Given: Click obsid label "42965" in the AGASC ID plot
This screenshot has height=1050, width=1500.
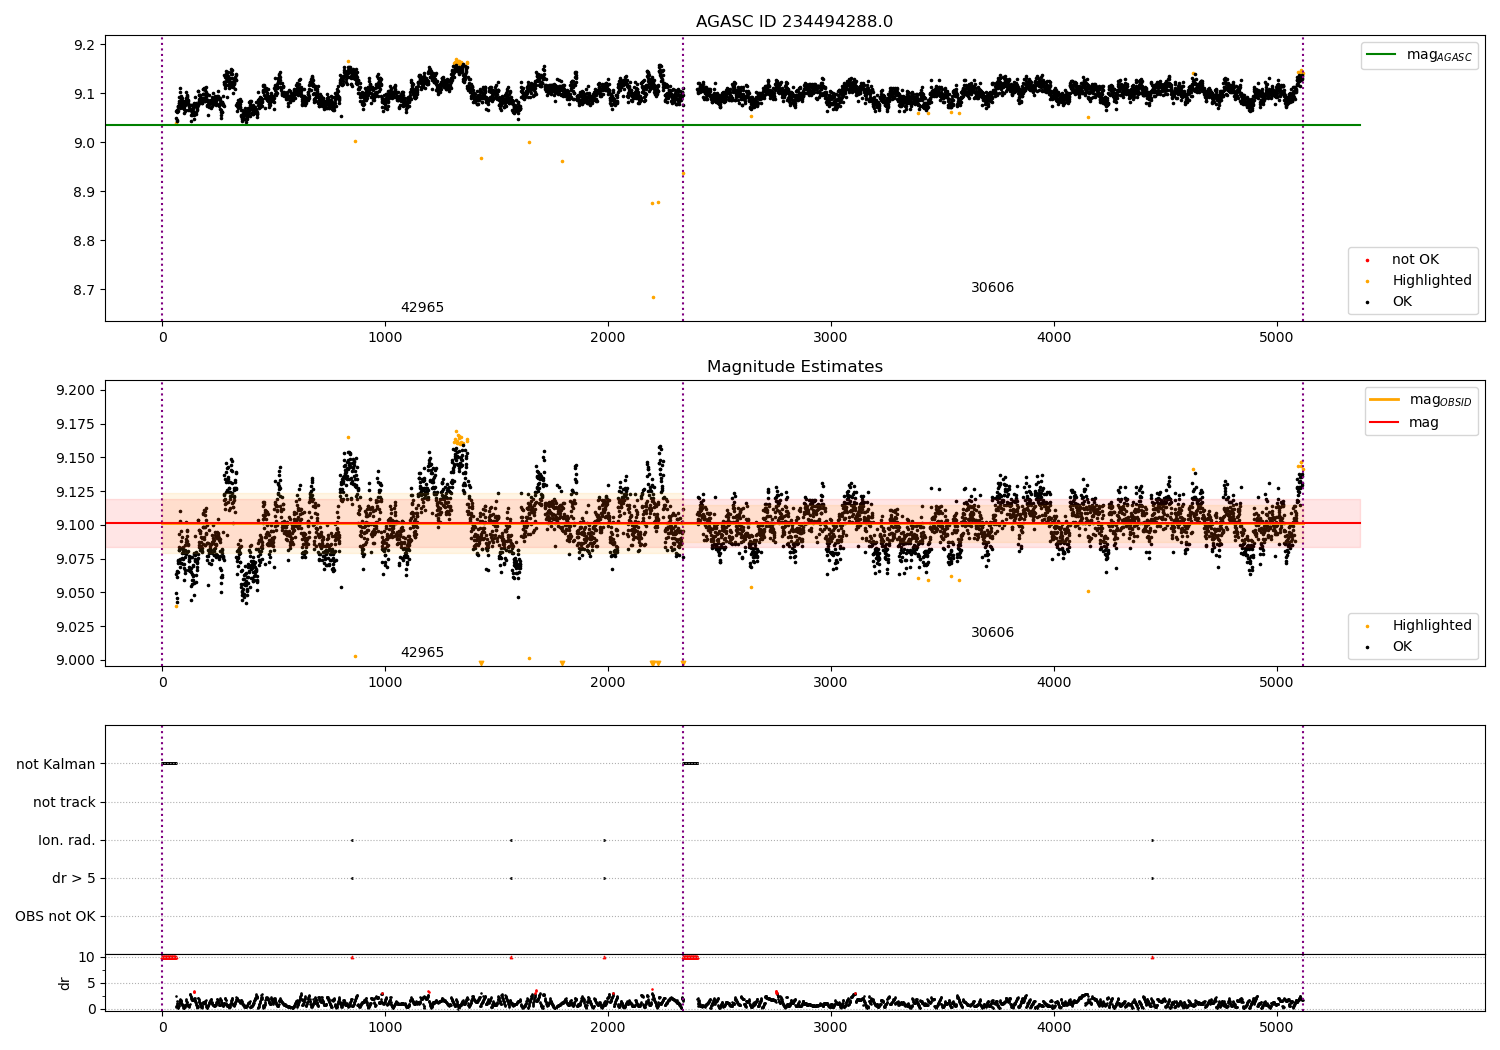Looking at the screenshot, I should click(x=422, y=308).
